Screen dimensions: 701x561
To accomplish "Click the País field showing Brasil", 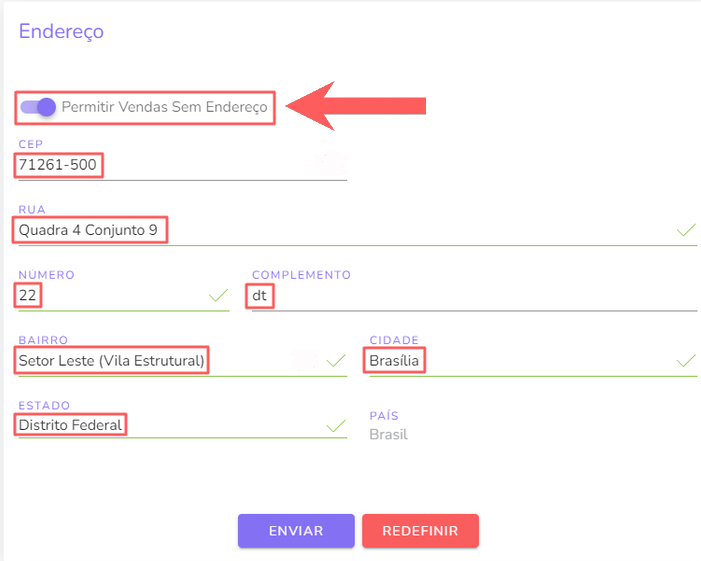I will point(389,434).
